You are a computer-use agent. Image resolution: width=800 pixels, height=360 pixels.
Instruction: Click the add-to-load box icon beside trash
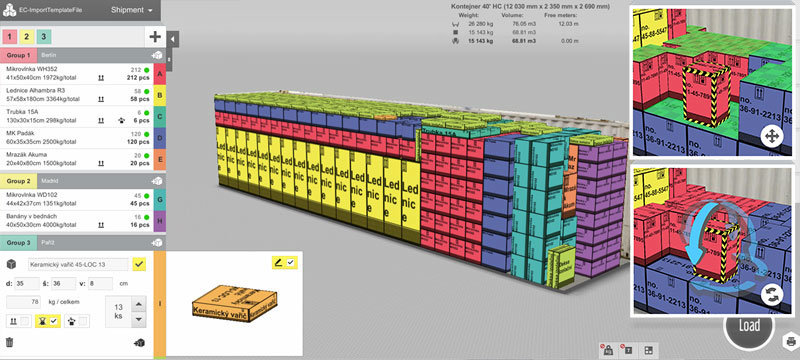(x=139, y=343)
